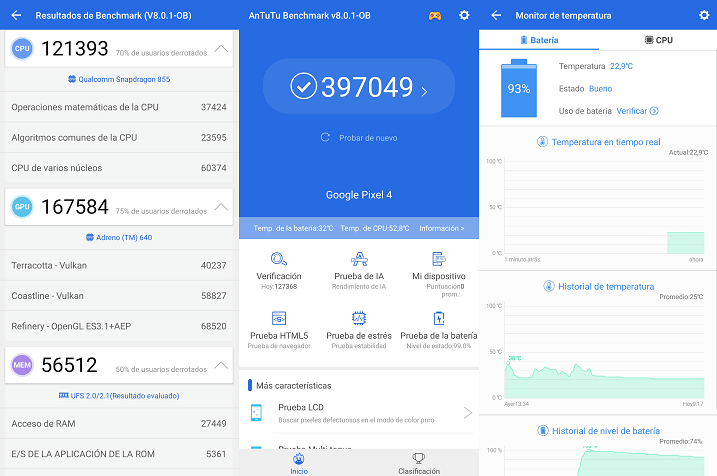Collapse the CPU 121393 score section

[221, 48]
